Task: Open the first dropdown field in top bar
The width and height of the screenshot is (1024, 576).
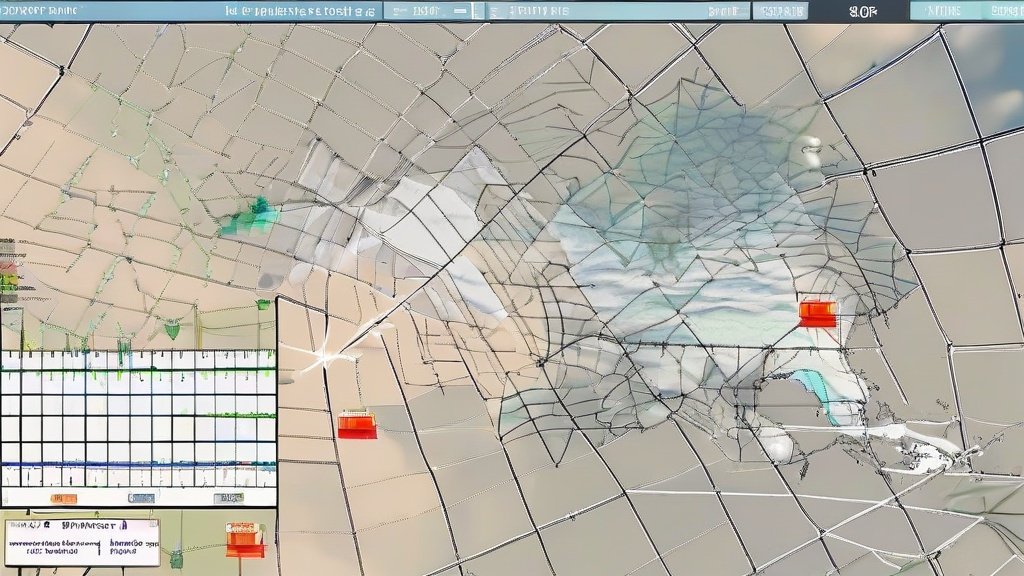Action: point(428,11)
